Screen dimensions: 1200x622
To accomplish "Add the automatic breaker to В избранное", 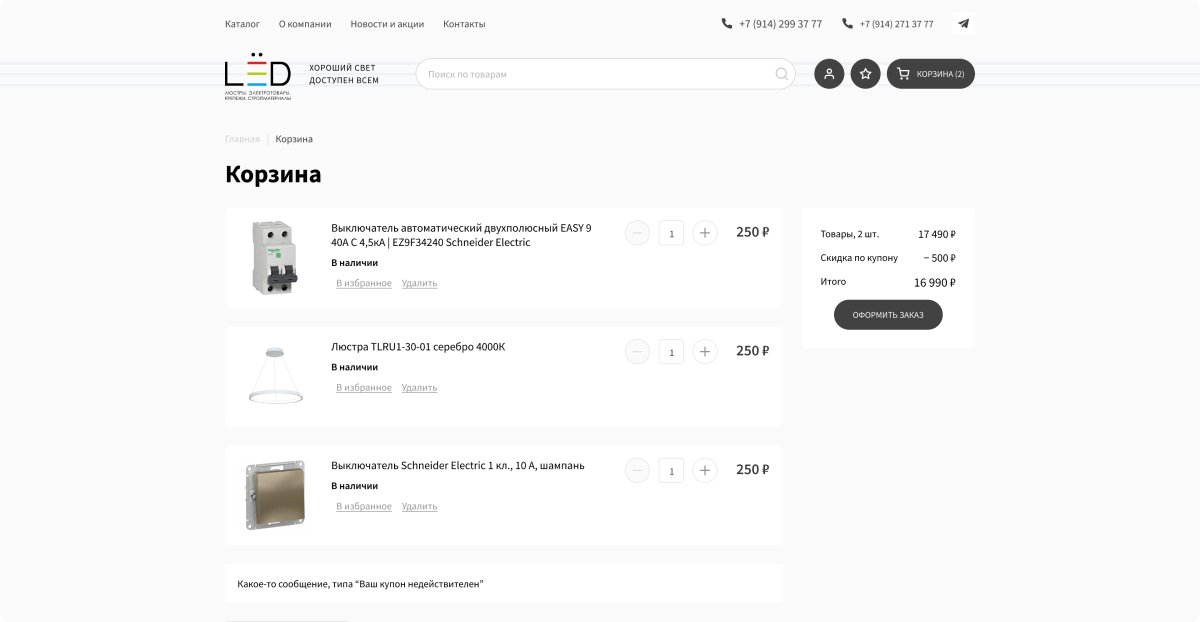I will tap(364, 284).
